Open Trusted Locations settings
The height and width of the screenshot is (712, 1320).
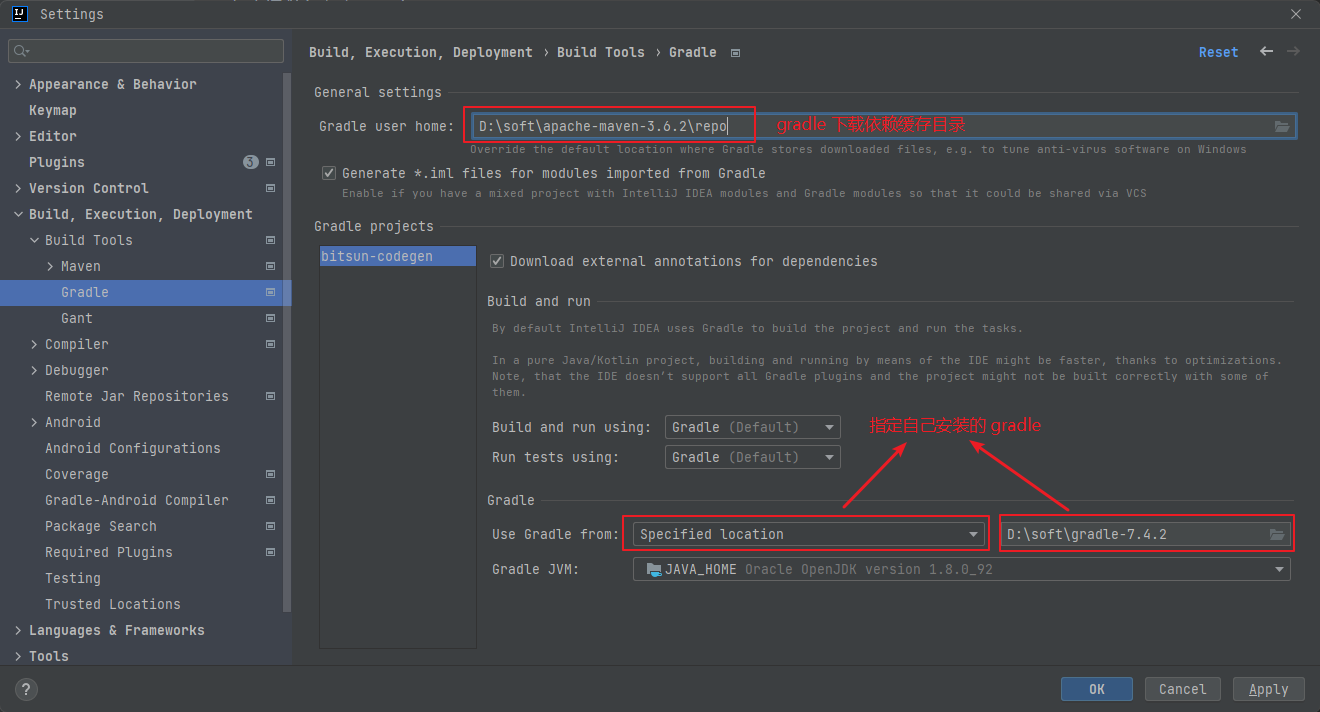tap(113, 604)
